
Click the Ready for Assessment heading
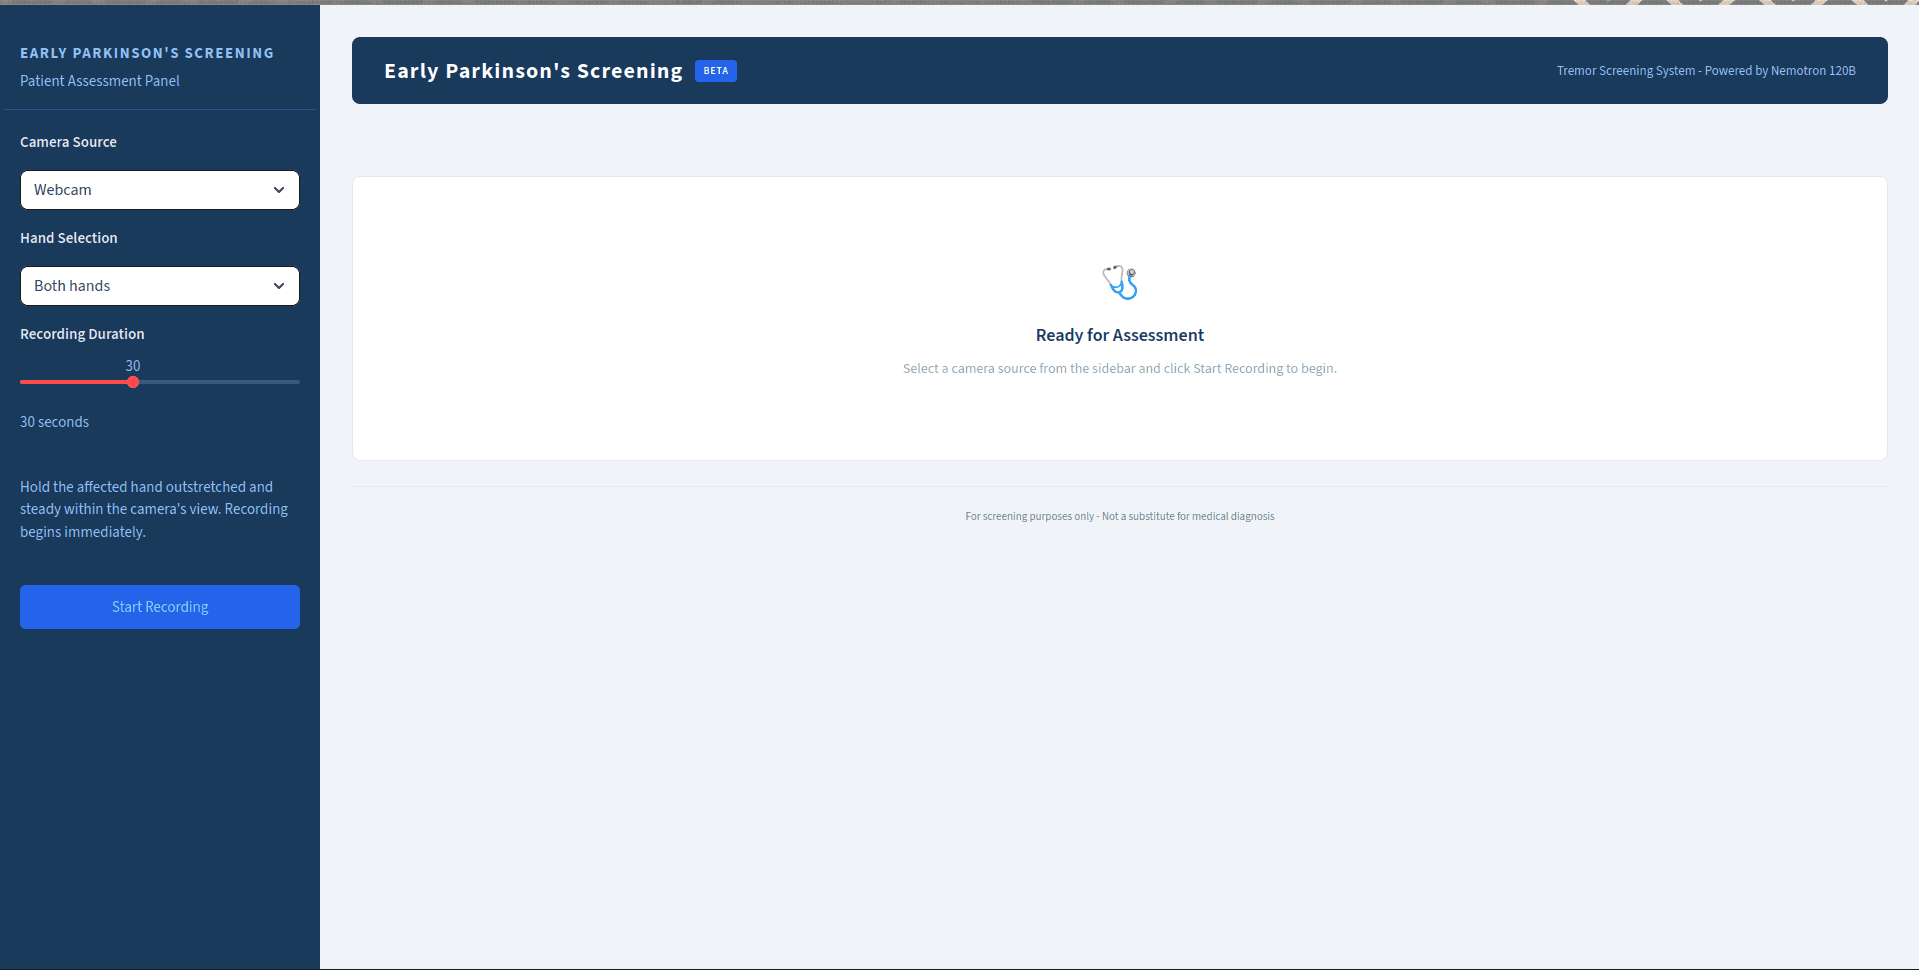[x=1120, y=335]
